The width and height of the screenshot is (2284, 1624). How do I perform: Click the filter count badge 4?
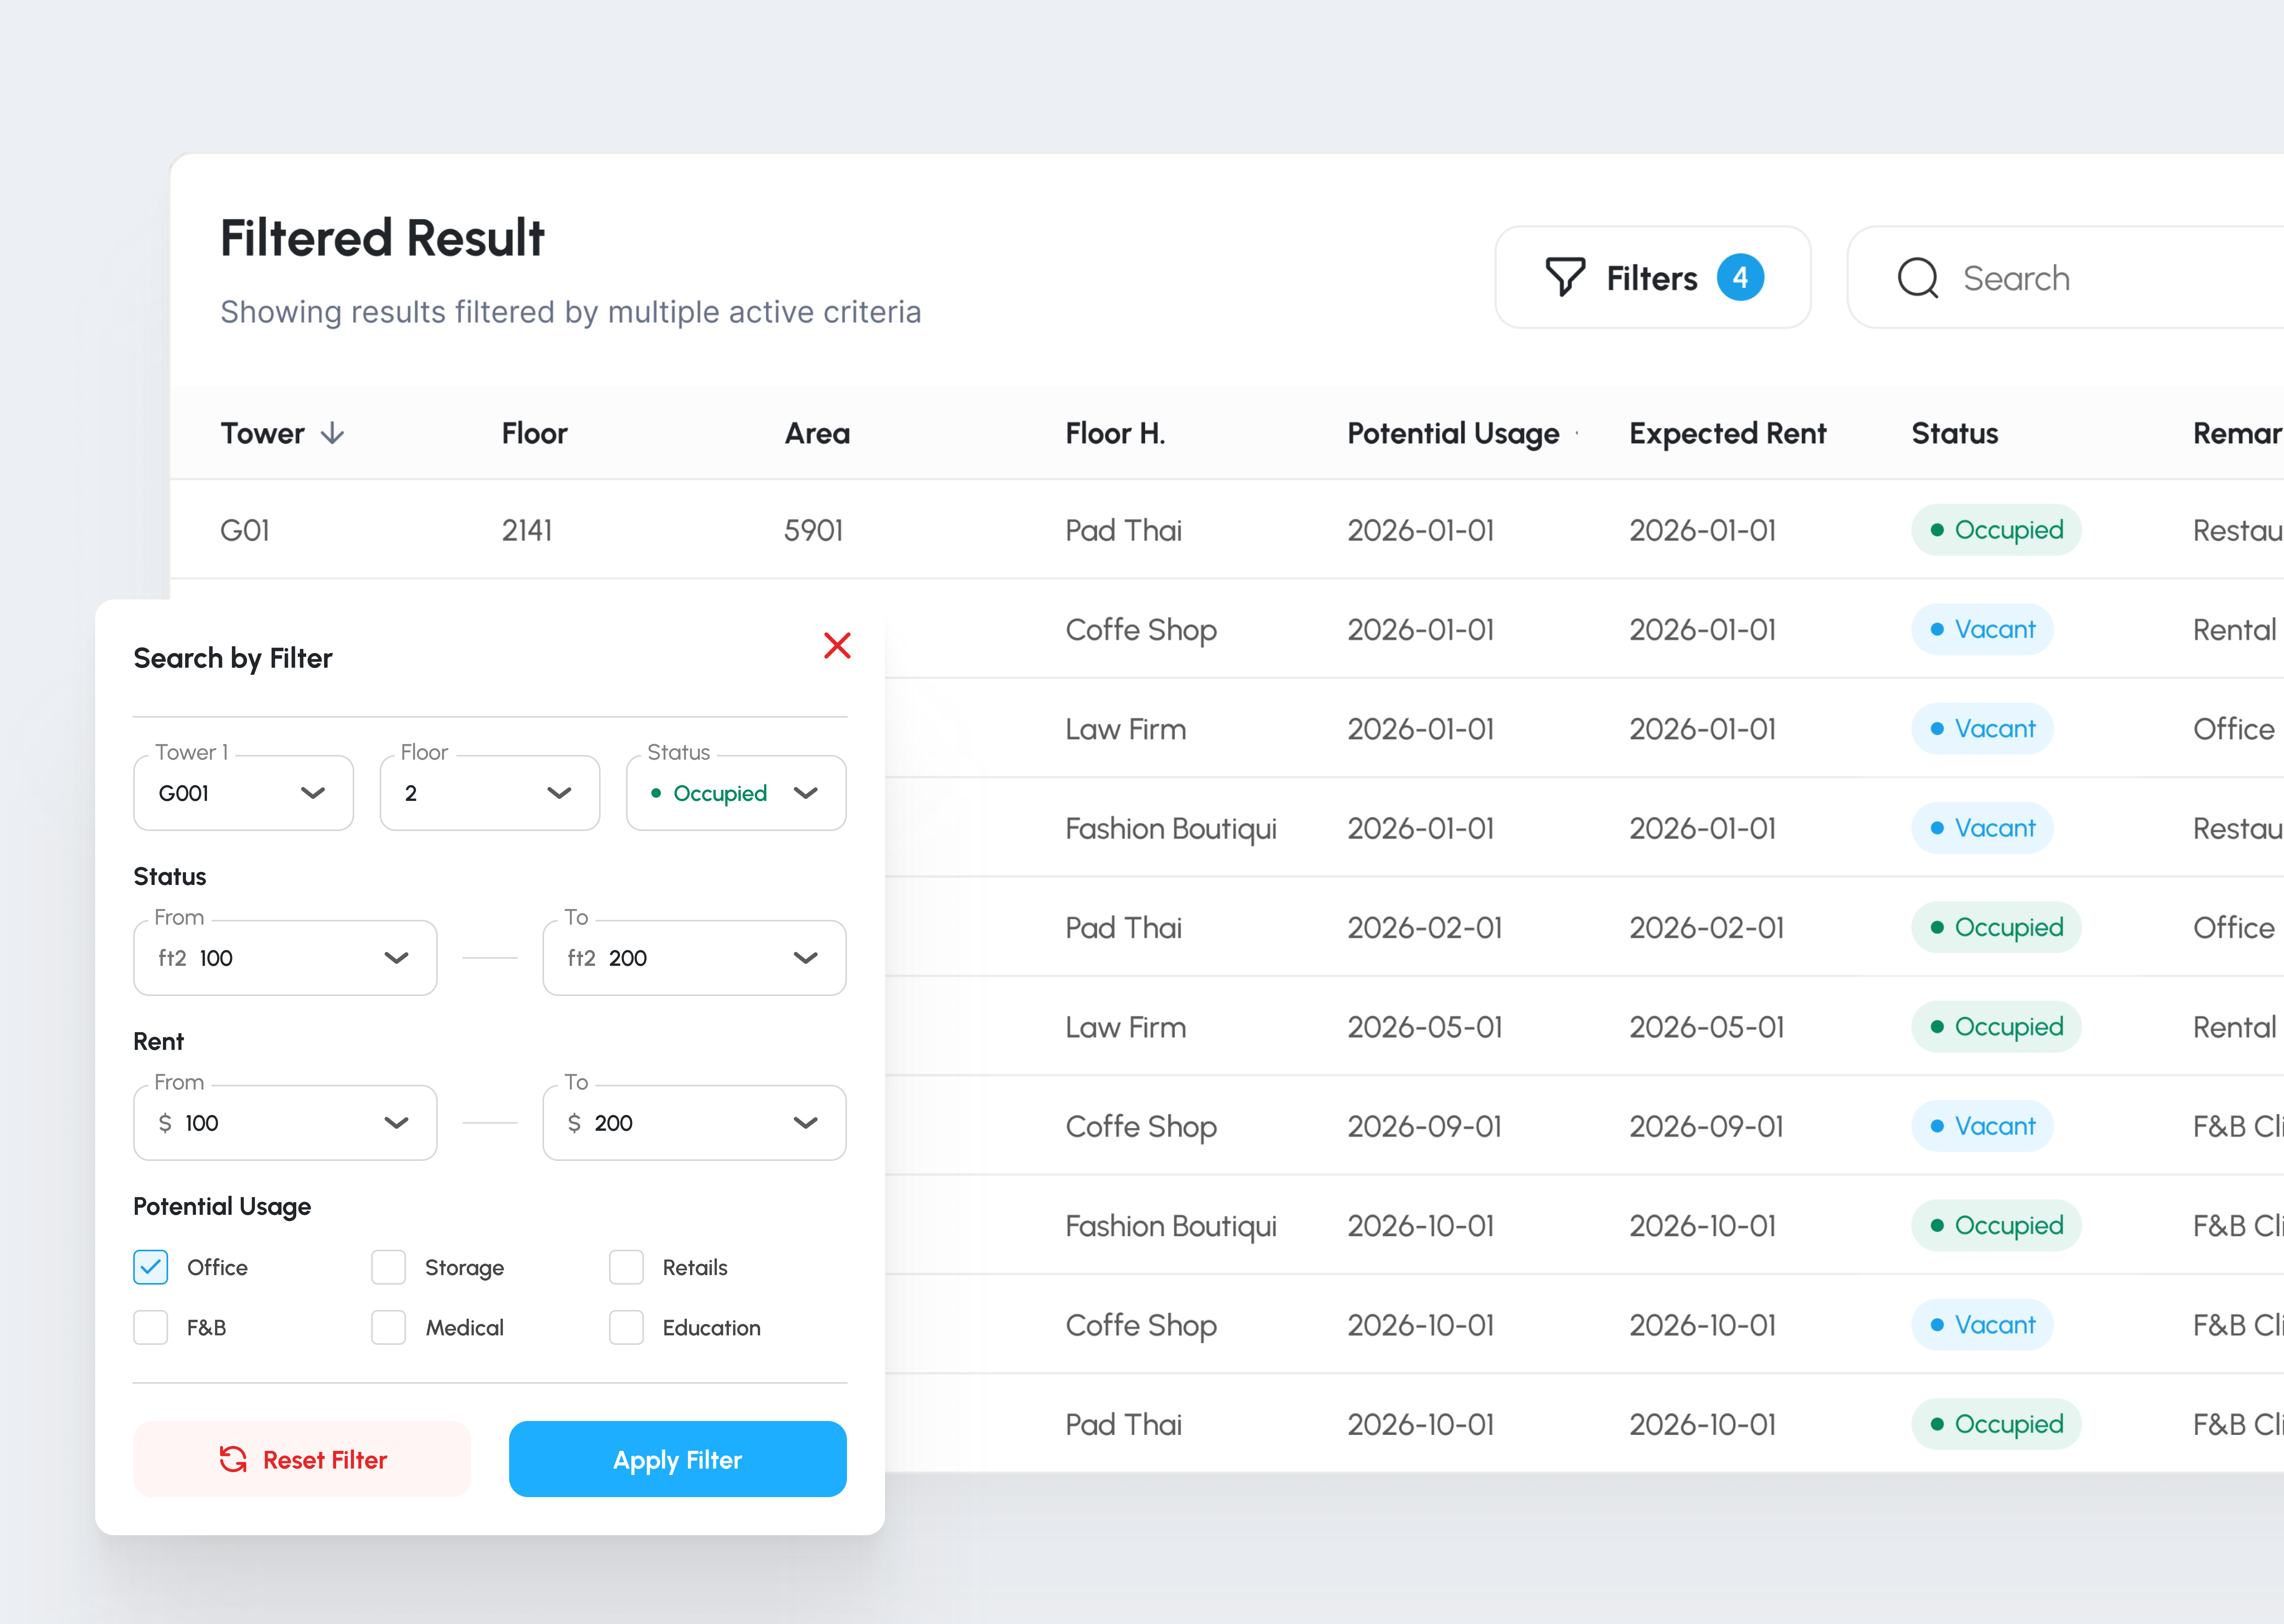1740,277
